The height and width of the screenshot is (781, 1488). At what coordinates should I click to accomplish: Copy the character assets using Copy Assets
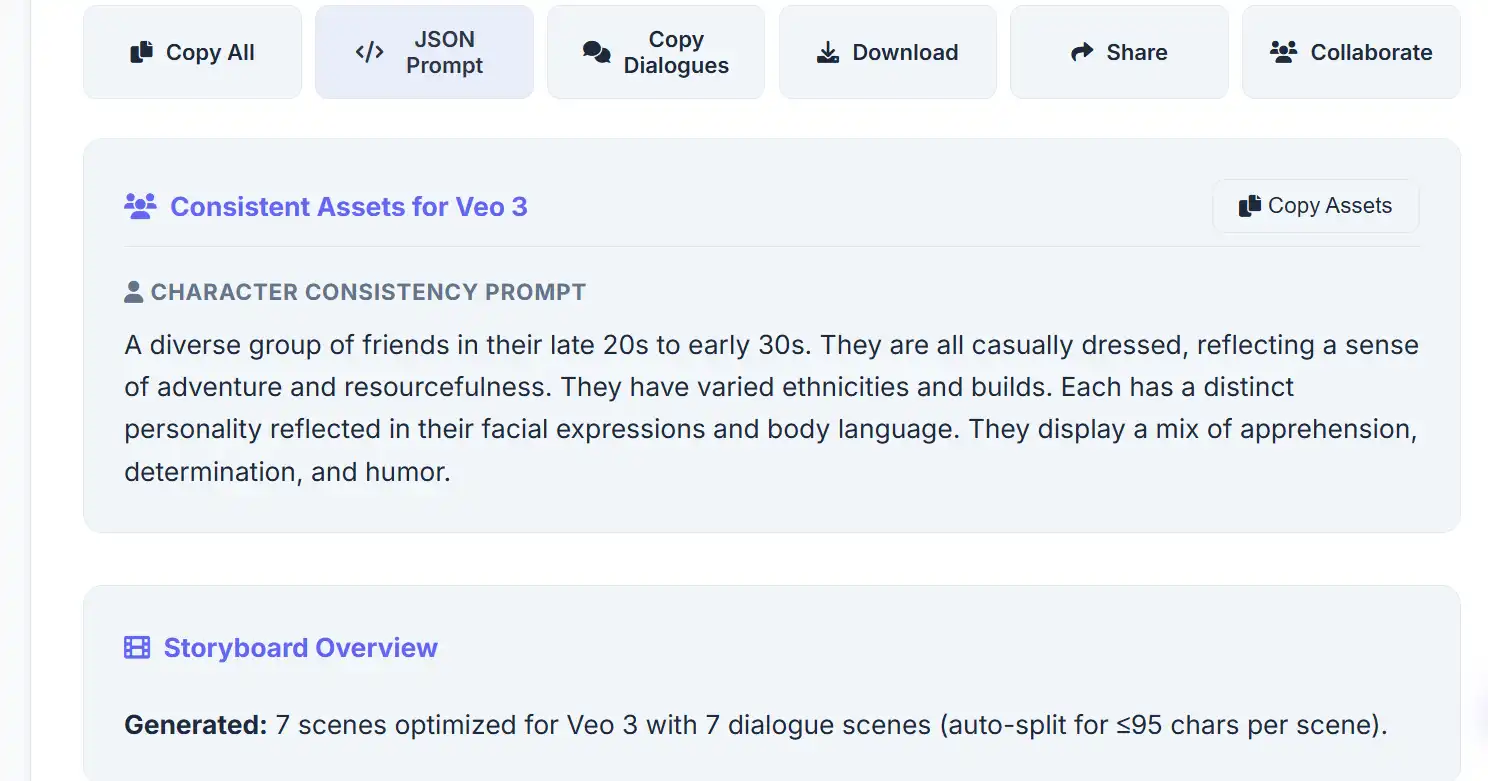[1315, 205]
